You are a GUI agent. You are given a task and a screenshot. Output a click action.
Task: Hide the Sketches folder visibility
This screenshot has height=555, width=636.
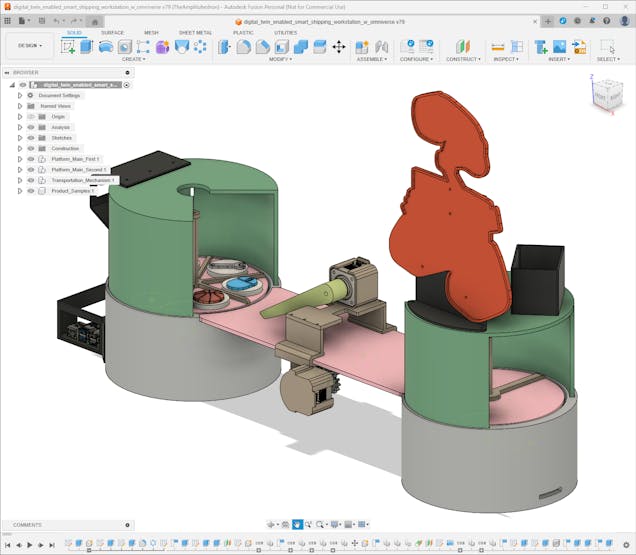[x=30, y=138]
